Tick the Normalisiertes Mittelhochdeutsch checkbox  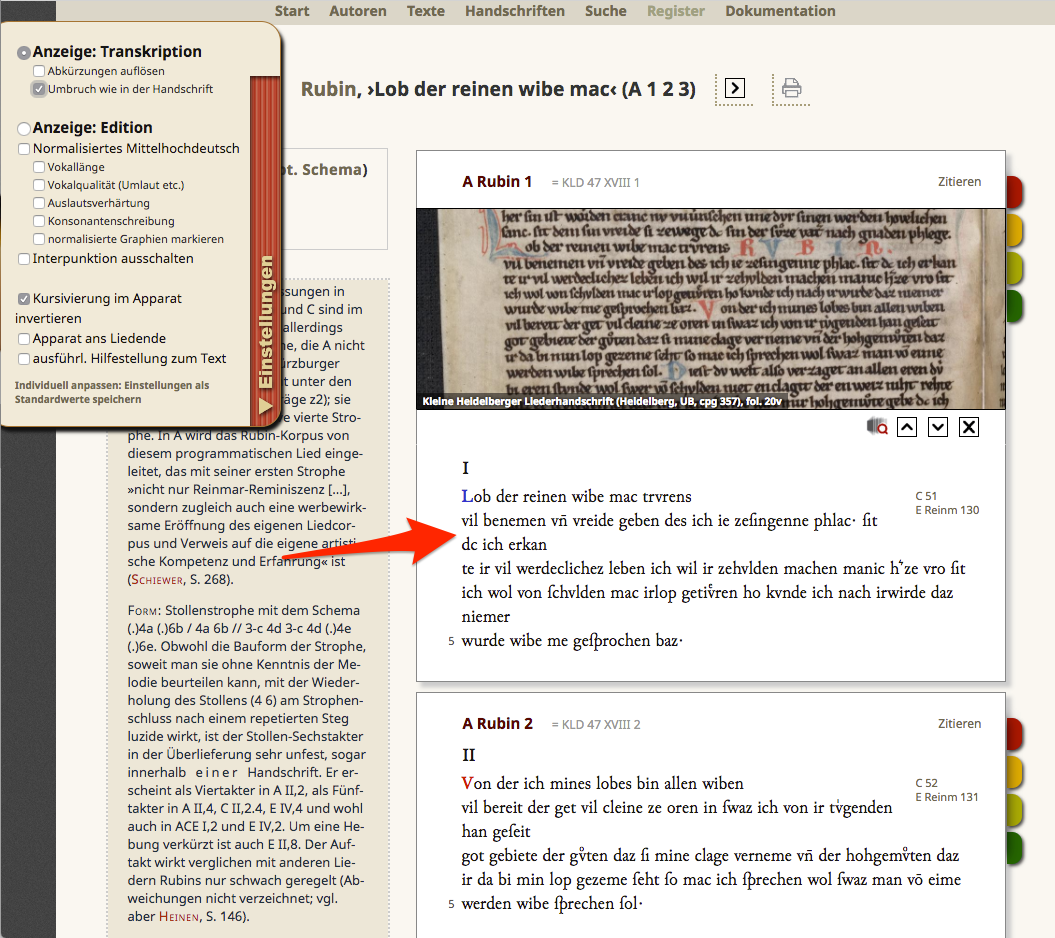click(24, 149)
